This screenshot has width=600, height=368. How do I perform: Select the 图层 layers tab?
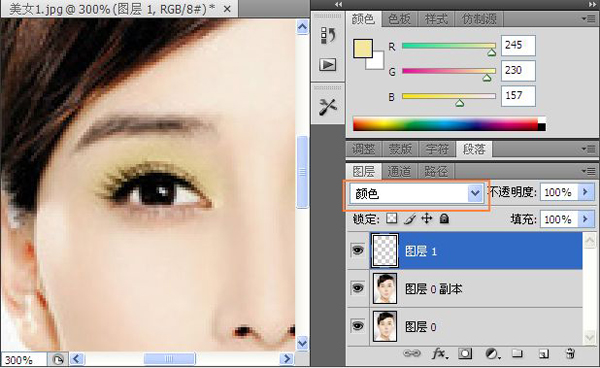click(x=364, y=171)
